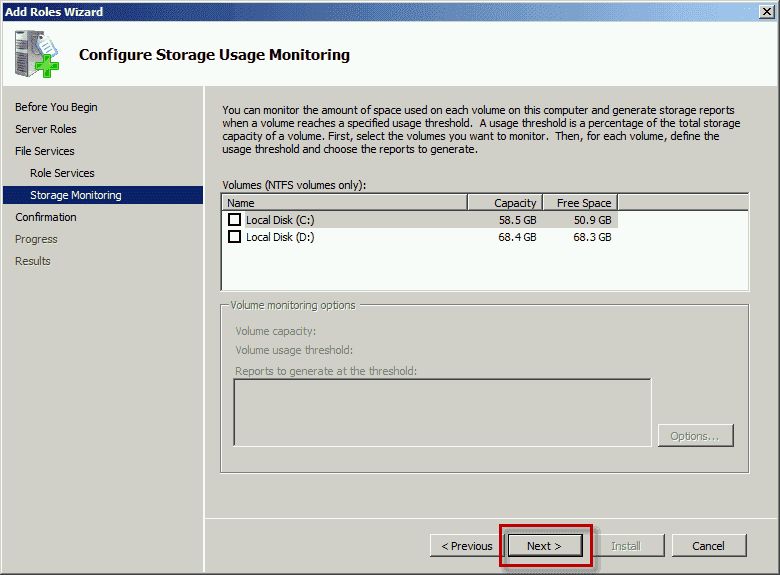Sort by Capacity column header

(505, 202)
